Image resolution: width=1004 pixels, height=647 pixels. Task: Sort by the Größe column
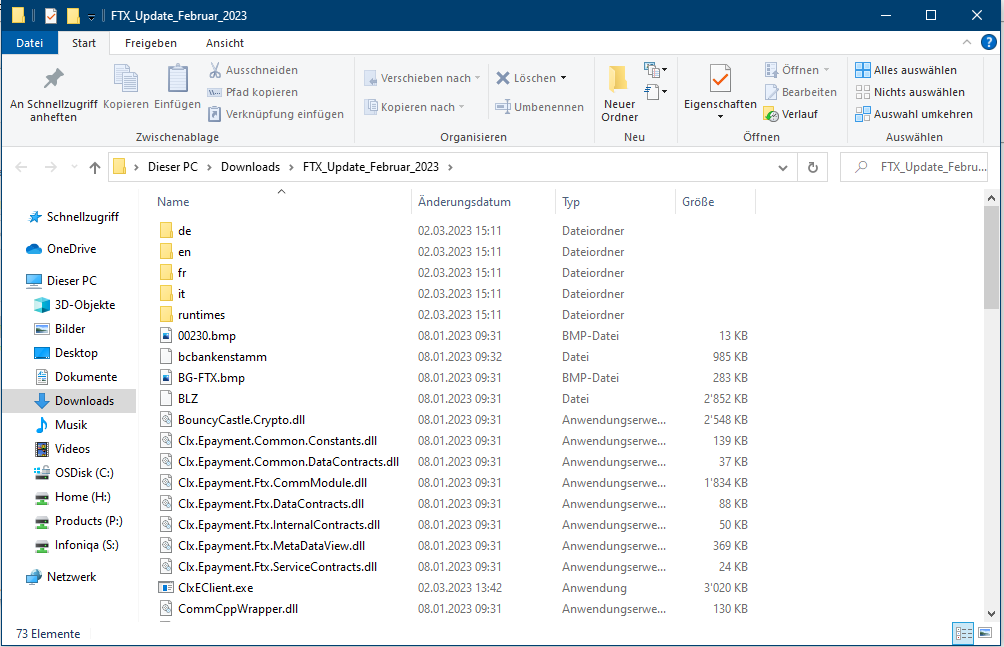coord(698,202)
